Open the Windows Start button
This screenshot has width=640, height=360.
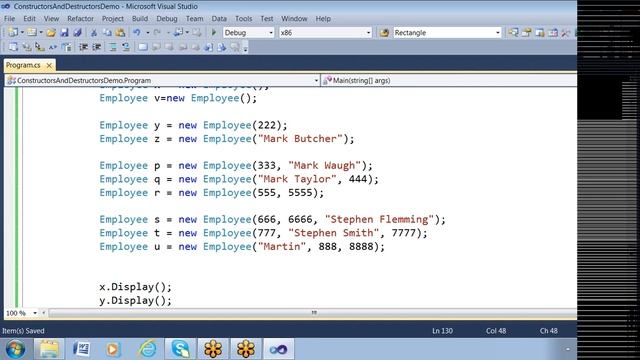16,349
